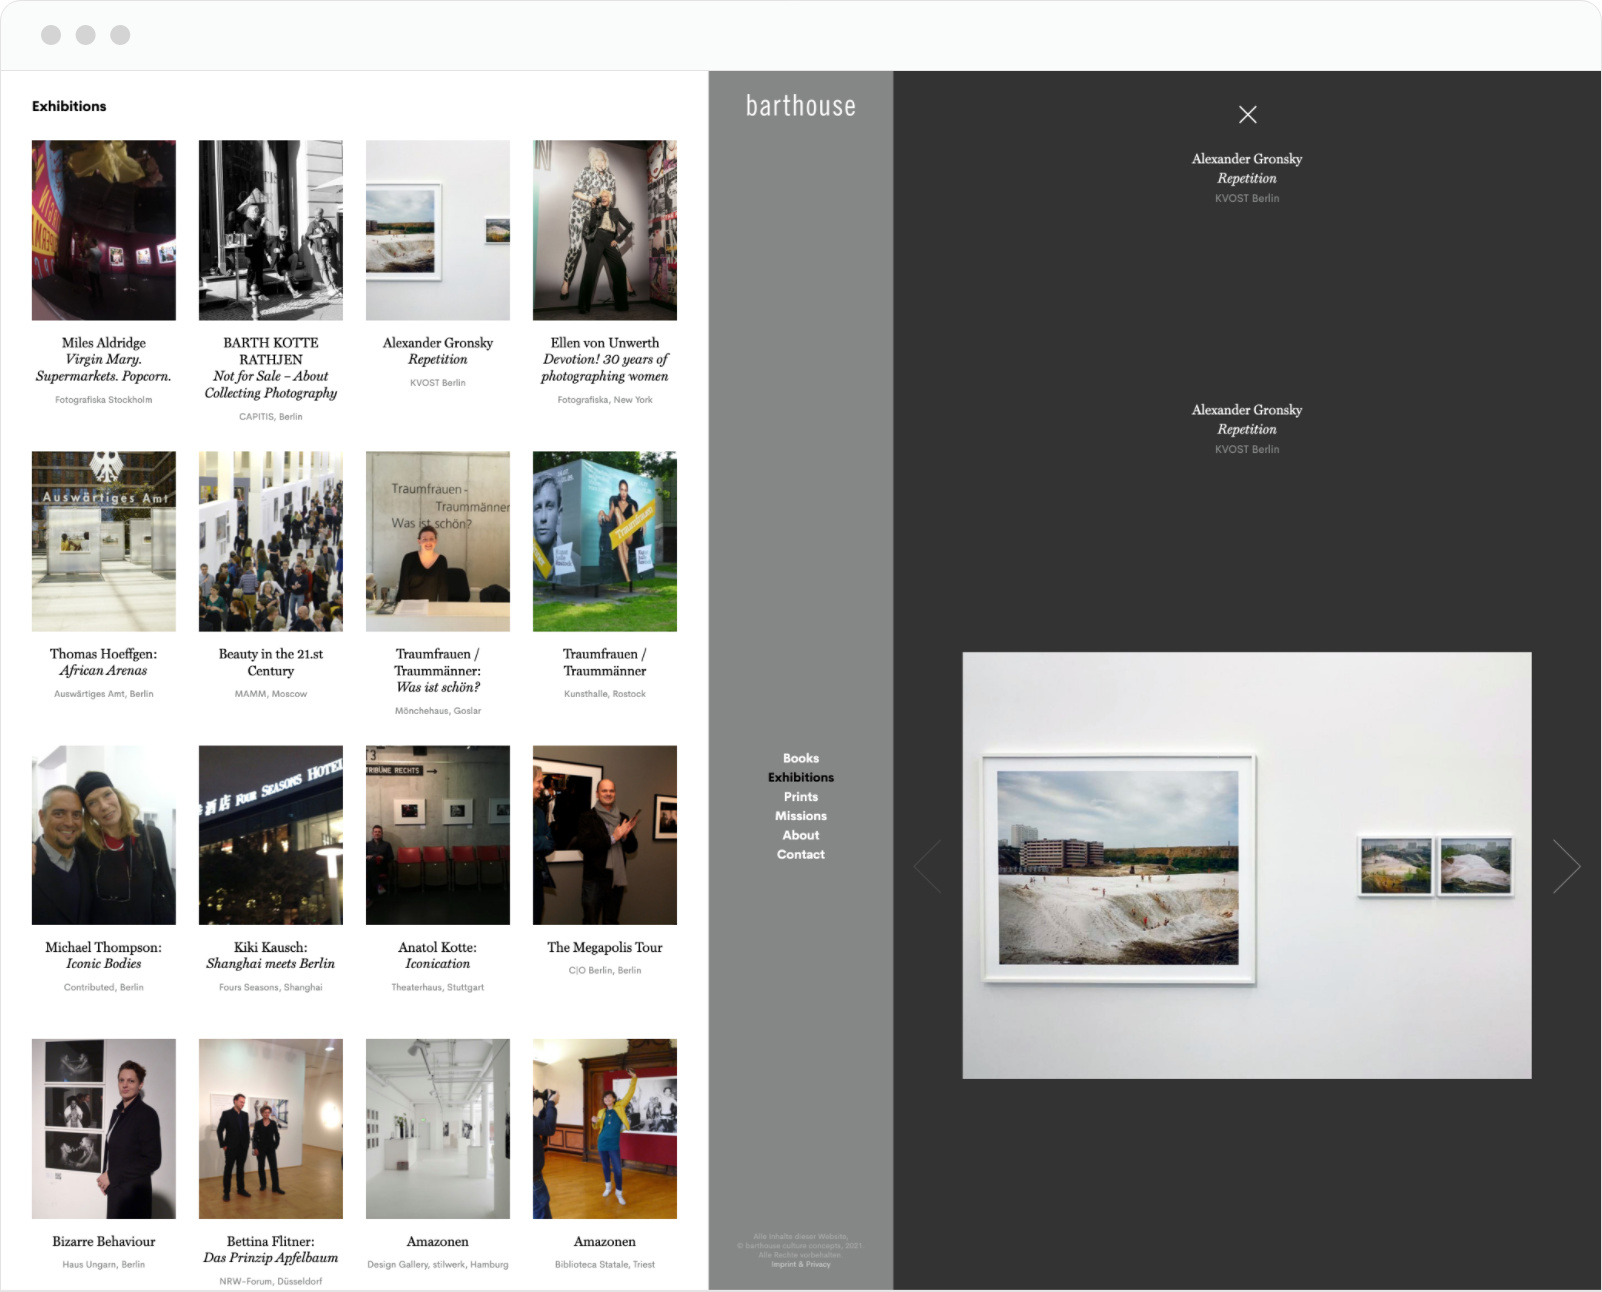View Ellen von Unwerth Devotion! exhibition
The height and width of the screenshot is (1292, 1602).
click(604, 229)
